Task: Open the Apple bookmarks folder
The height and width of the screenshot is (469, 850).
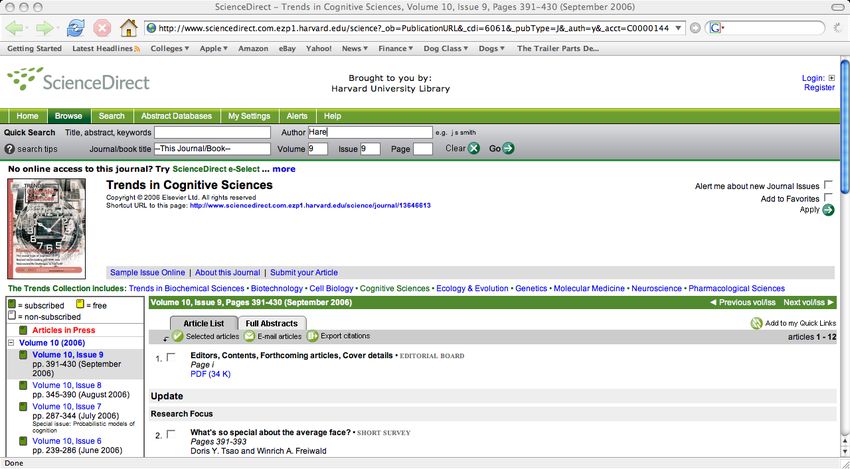Action: (214, 49)
